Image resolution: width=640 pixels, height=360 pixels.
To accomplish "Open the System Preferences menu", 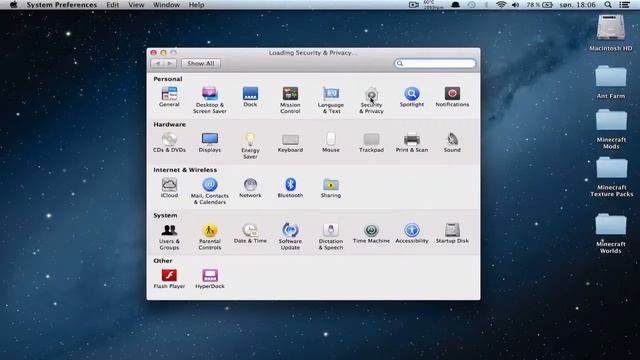I will pos(62,5).
